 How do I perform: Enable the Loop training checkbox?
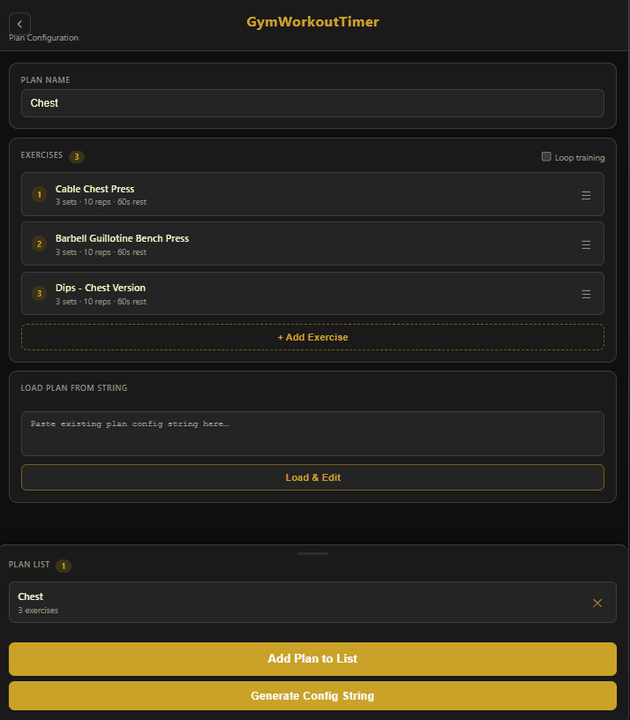click(546, 157)
